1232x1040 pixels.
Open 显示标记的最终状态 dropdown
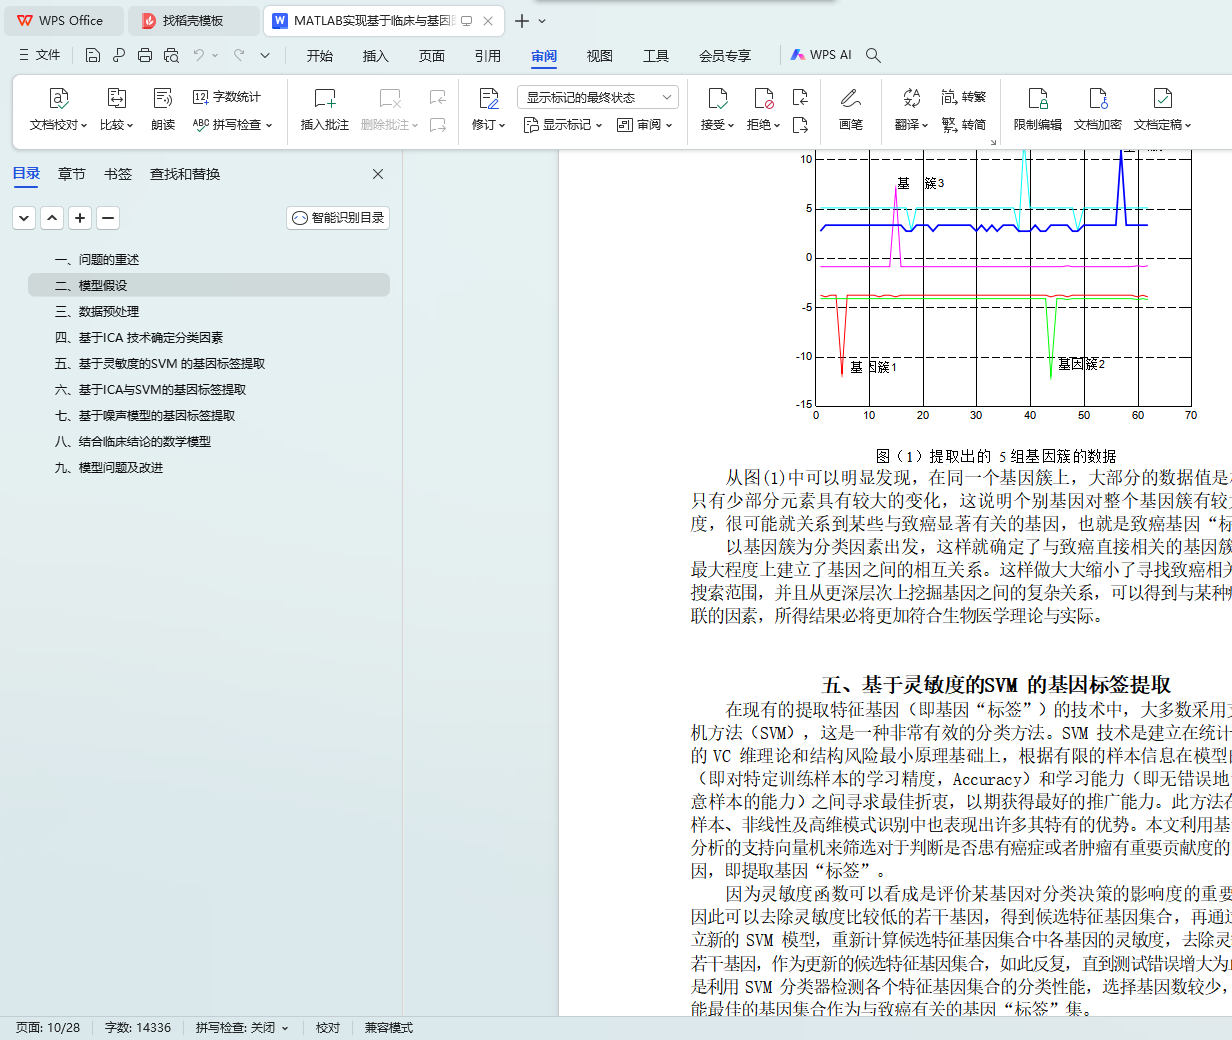click(x=598, y=97)
